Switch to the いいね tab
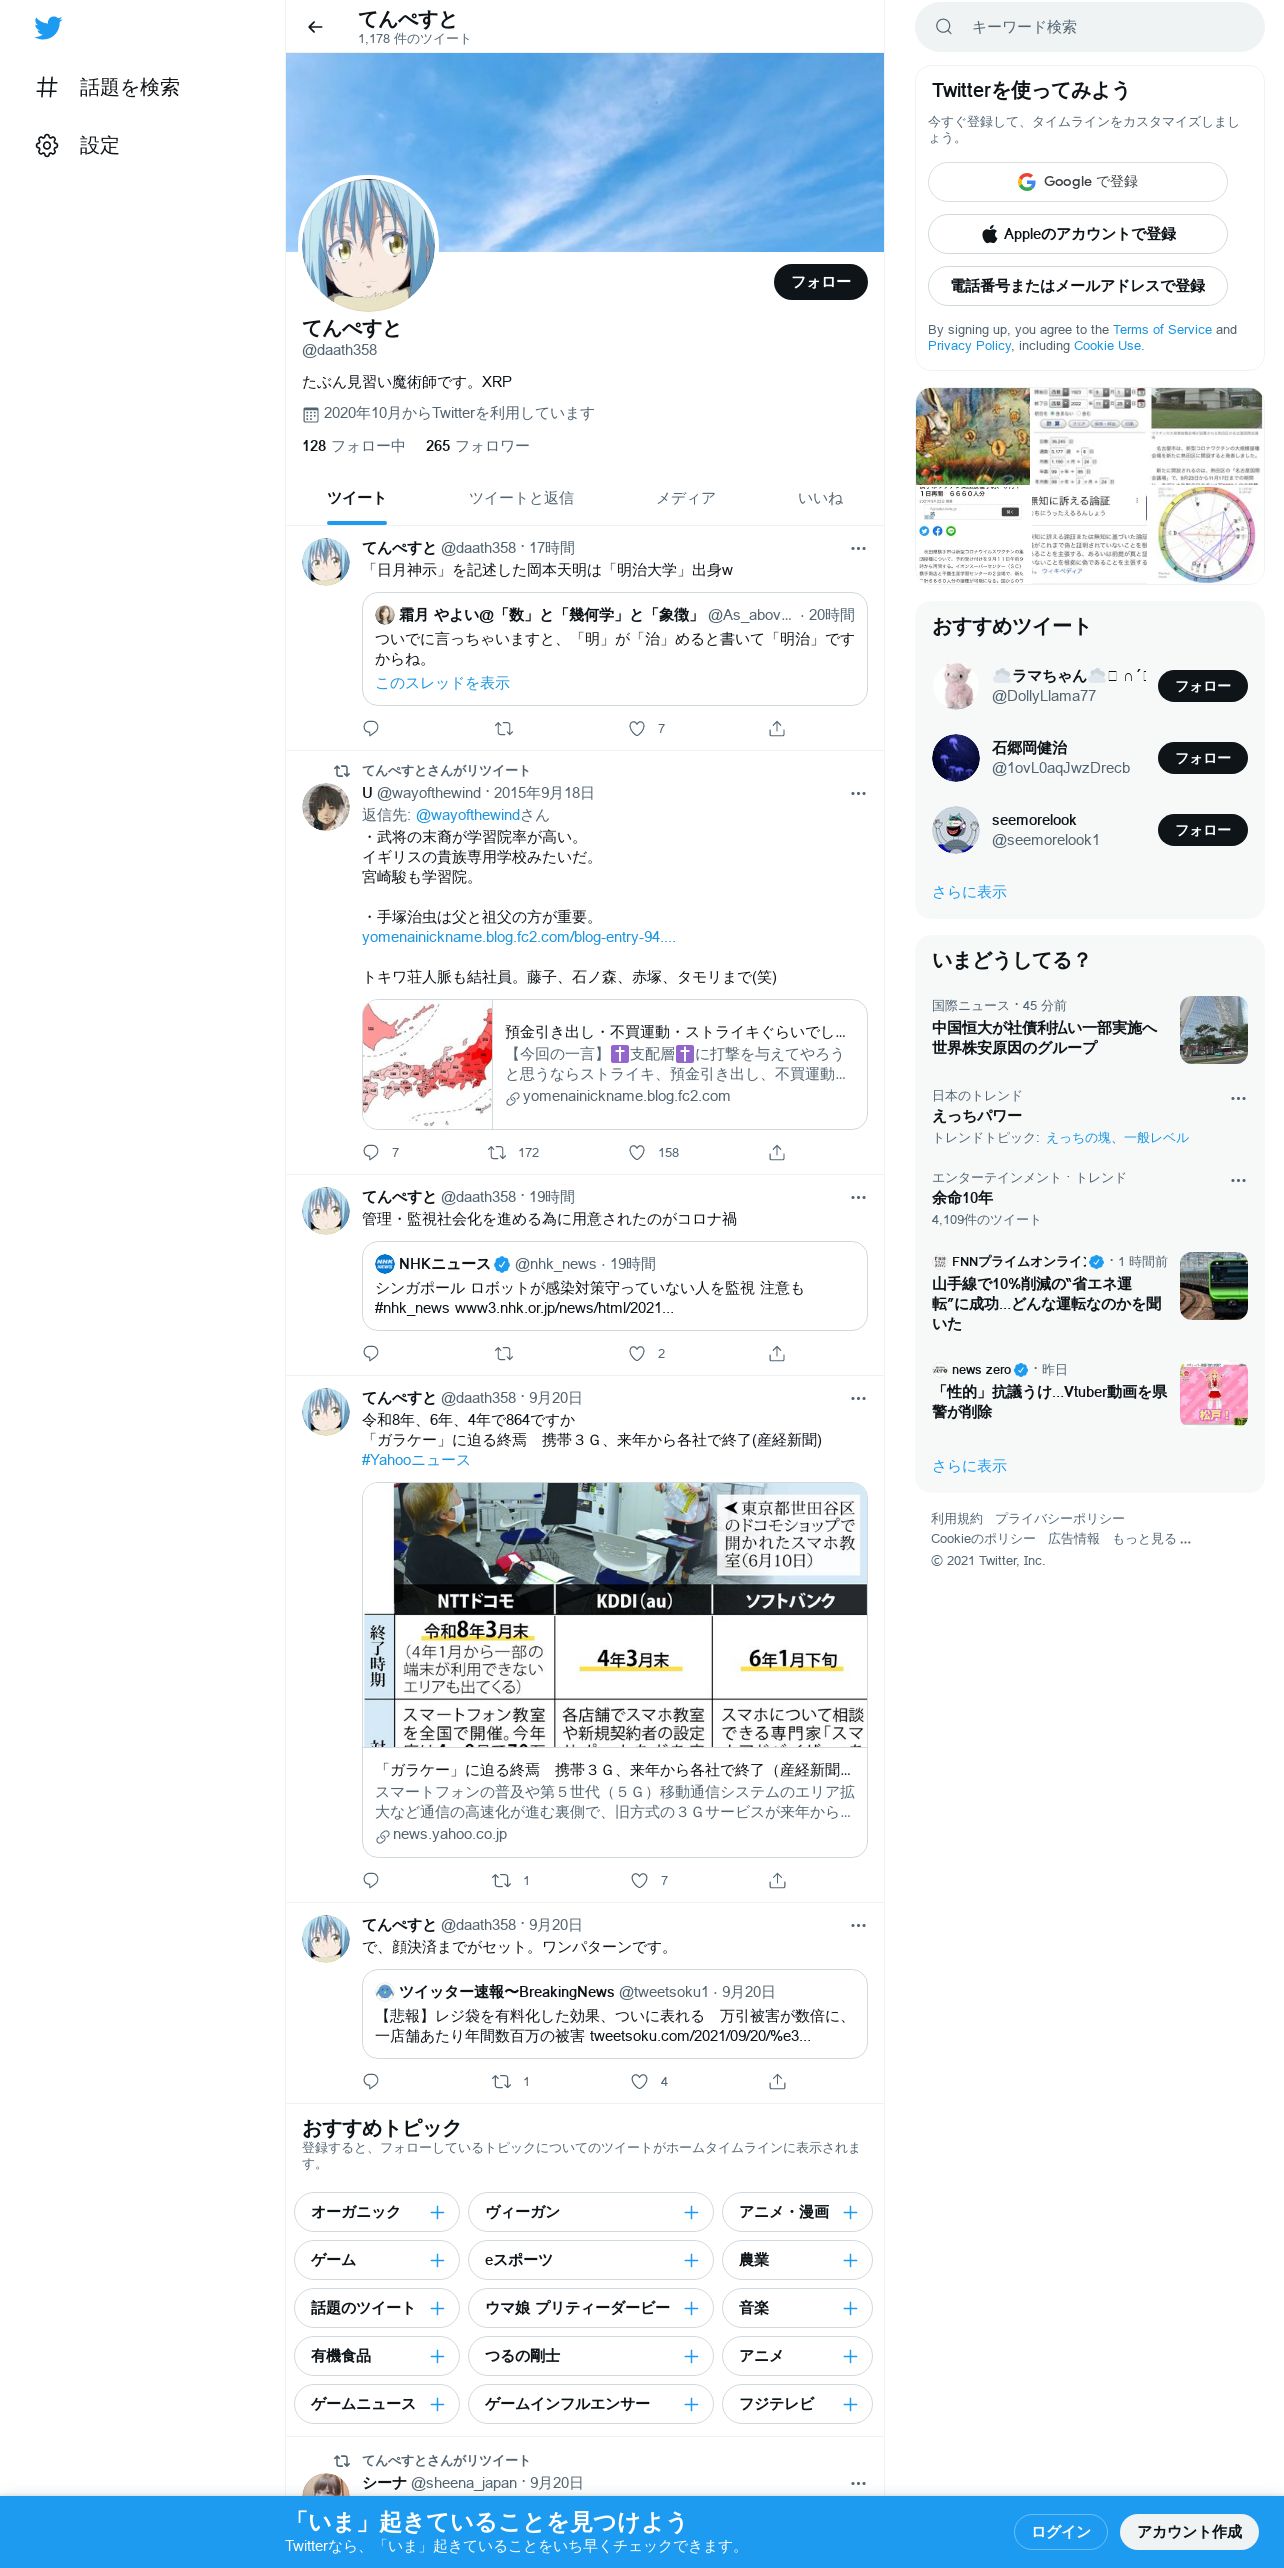1284x2568 pixels. (820, 498)
